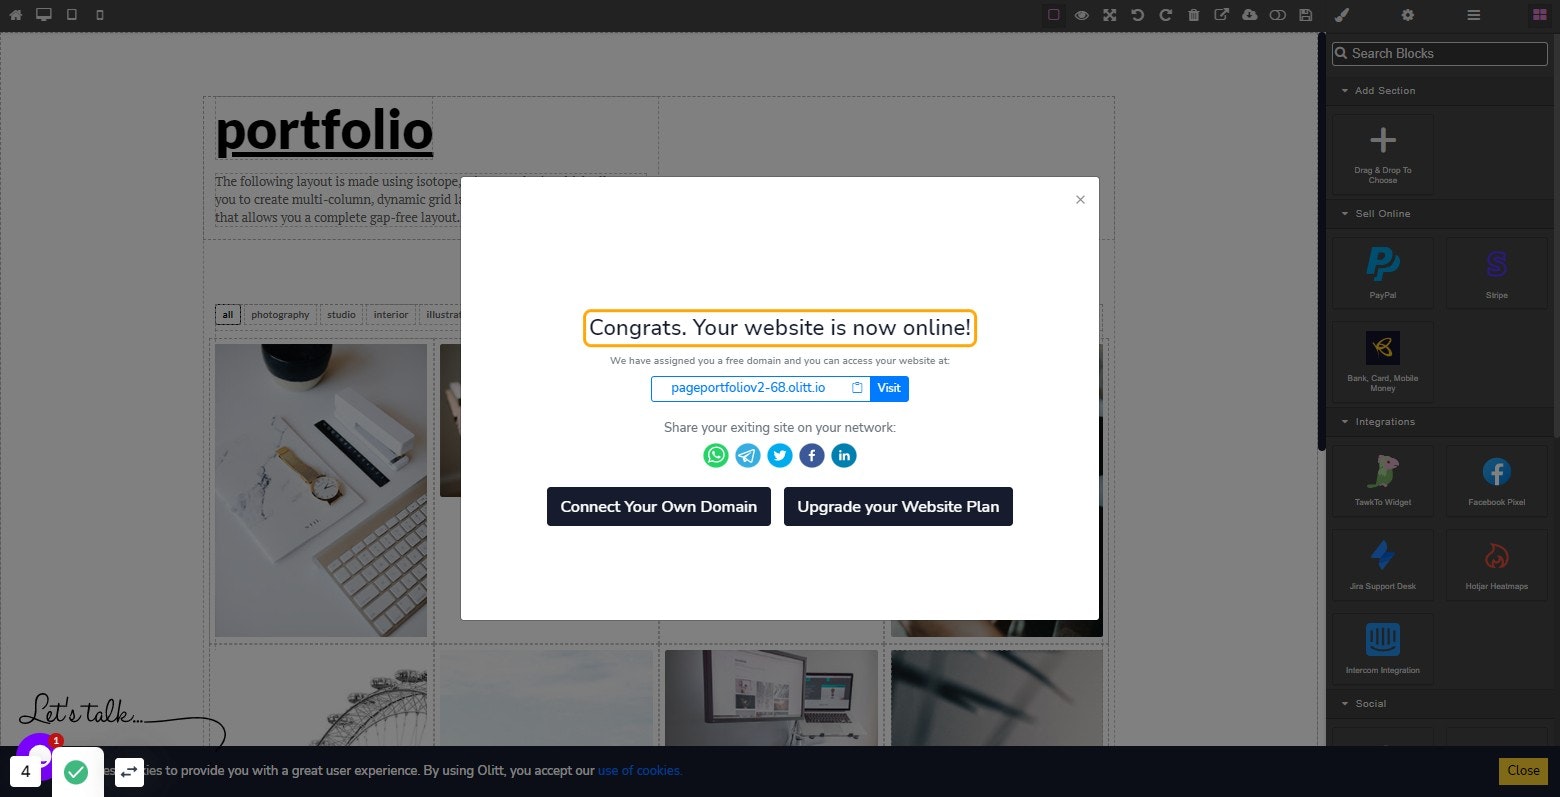This screenshot has height=797, width=1560.
Task: Share site via Telegram icon
Action: point(748,456)
